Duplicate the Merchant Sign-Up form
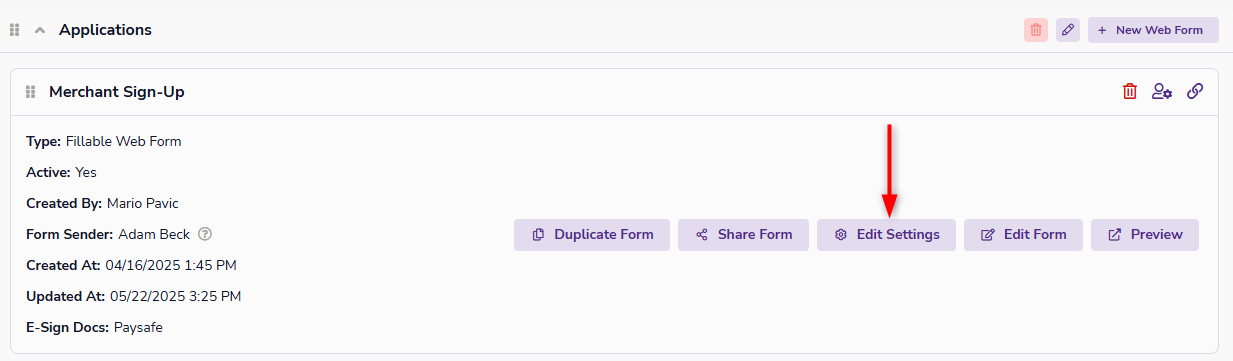1233x361 pixels. [592, 234]
